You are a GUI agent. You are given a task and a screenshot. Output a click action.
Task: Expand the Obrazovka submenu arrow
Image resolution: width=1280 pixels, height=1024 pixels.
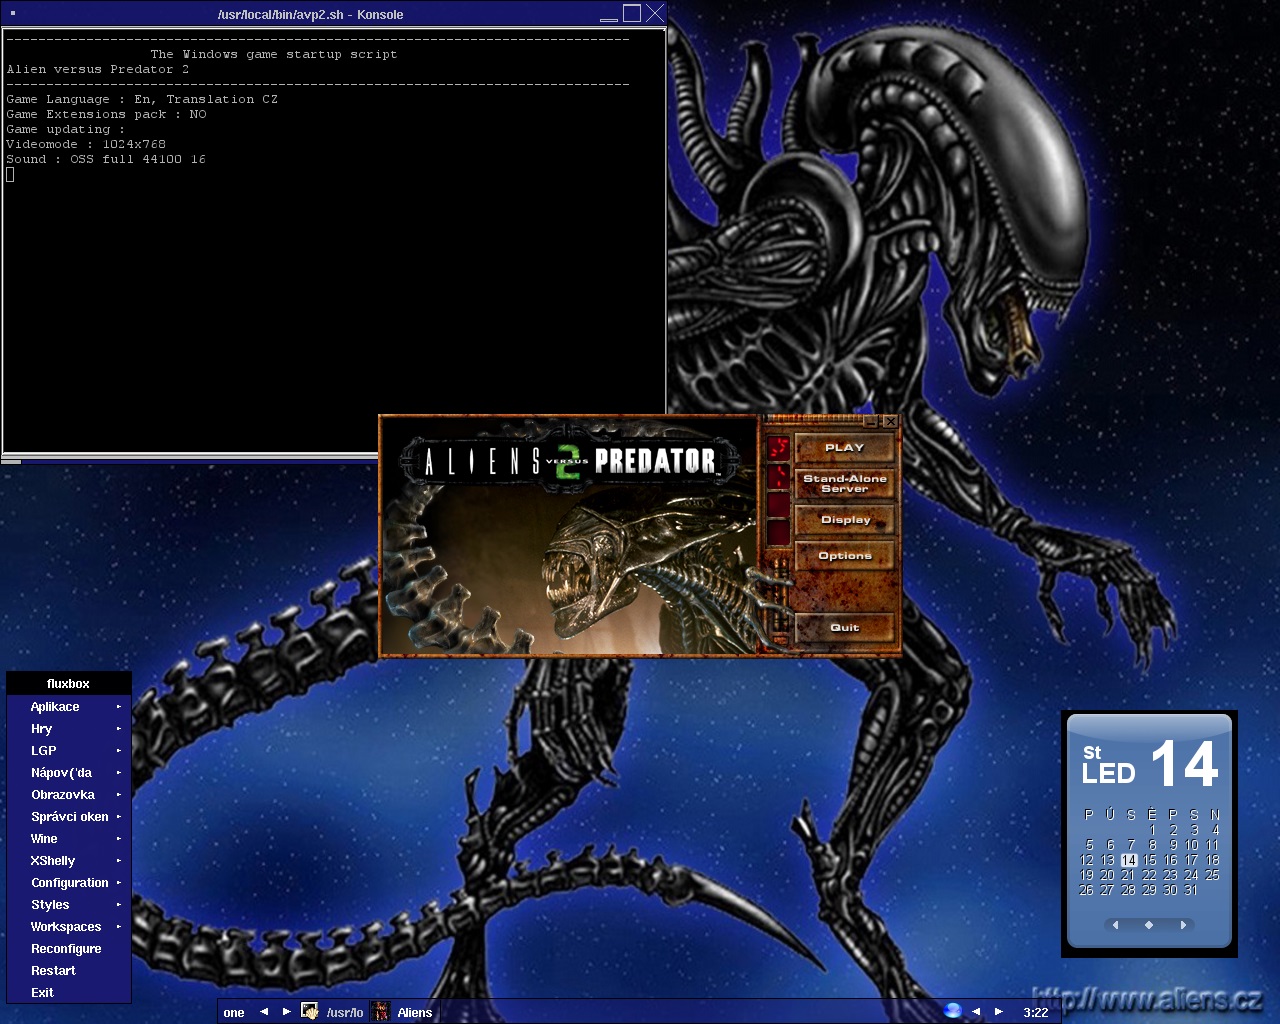pyautogui.click(x=118, y=795)
